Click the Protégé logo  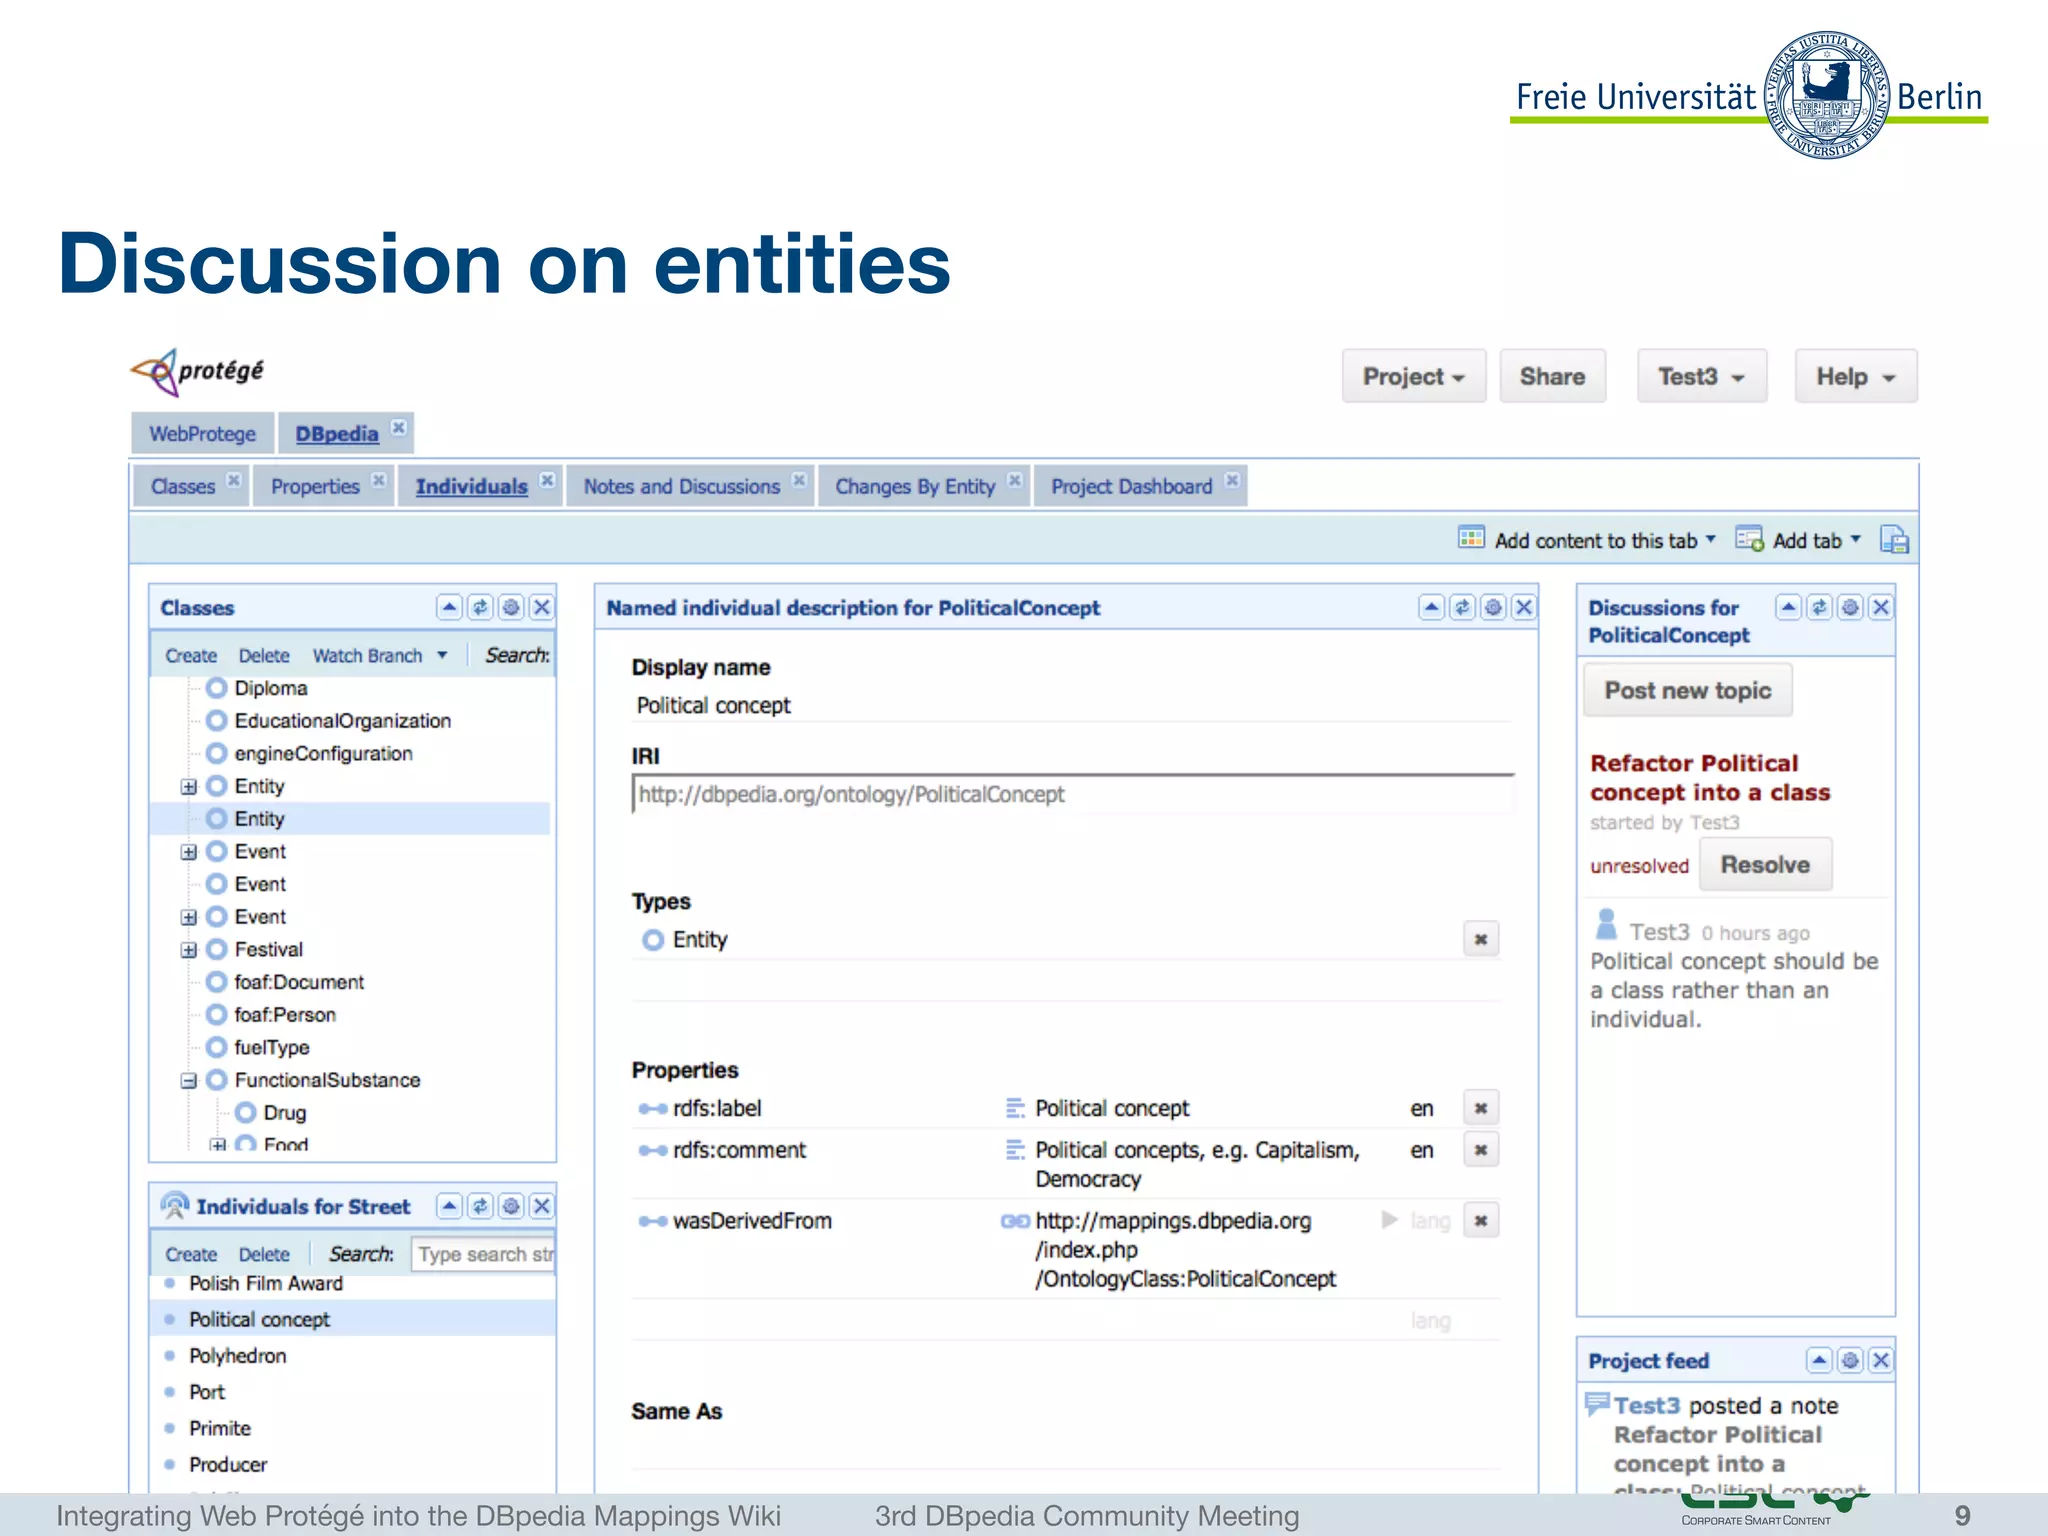198,372
